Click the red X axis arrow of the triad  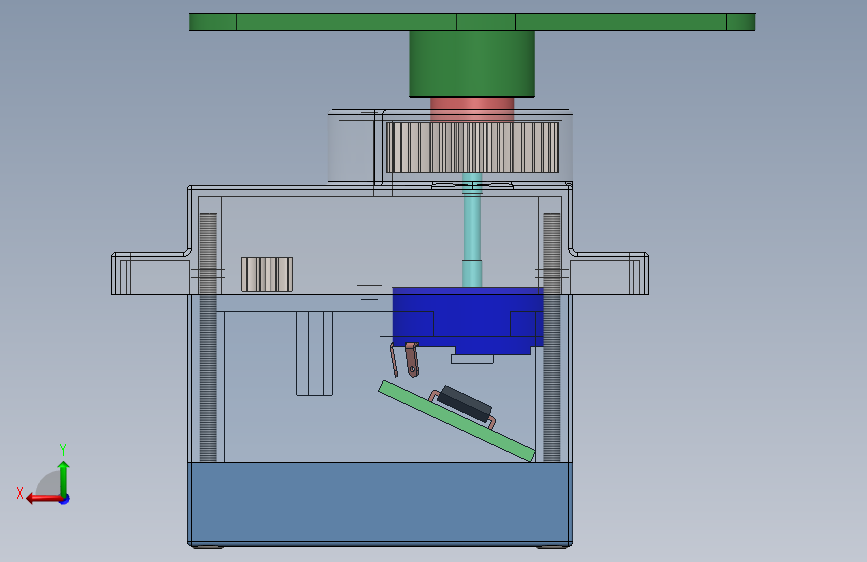coord(44,499)
